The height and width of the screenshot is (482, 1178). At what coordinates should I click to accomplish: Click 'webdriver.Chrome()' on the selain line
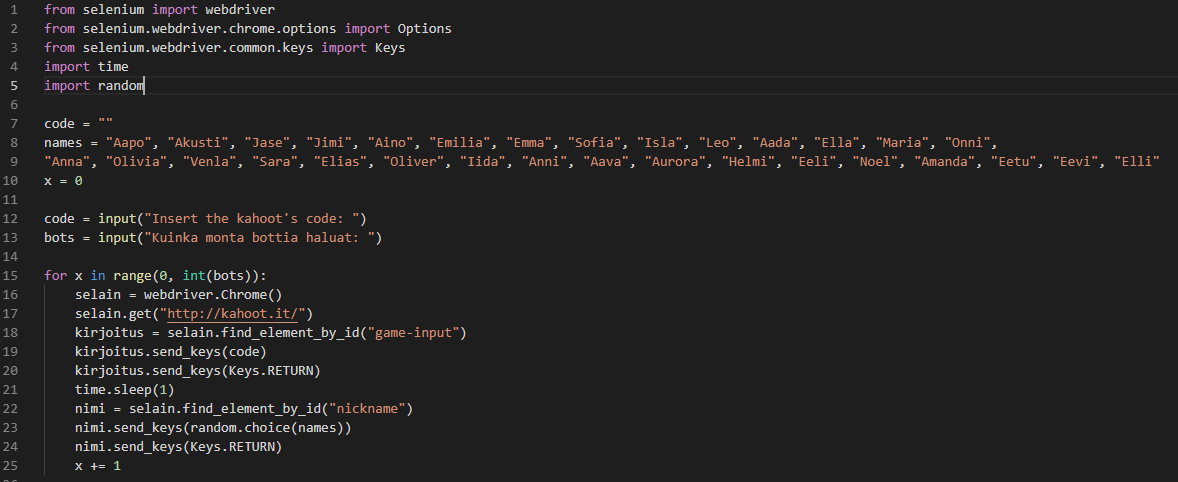tap(213, 294)
